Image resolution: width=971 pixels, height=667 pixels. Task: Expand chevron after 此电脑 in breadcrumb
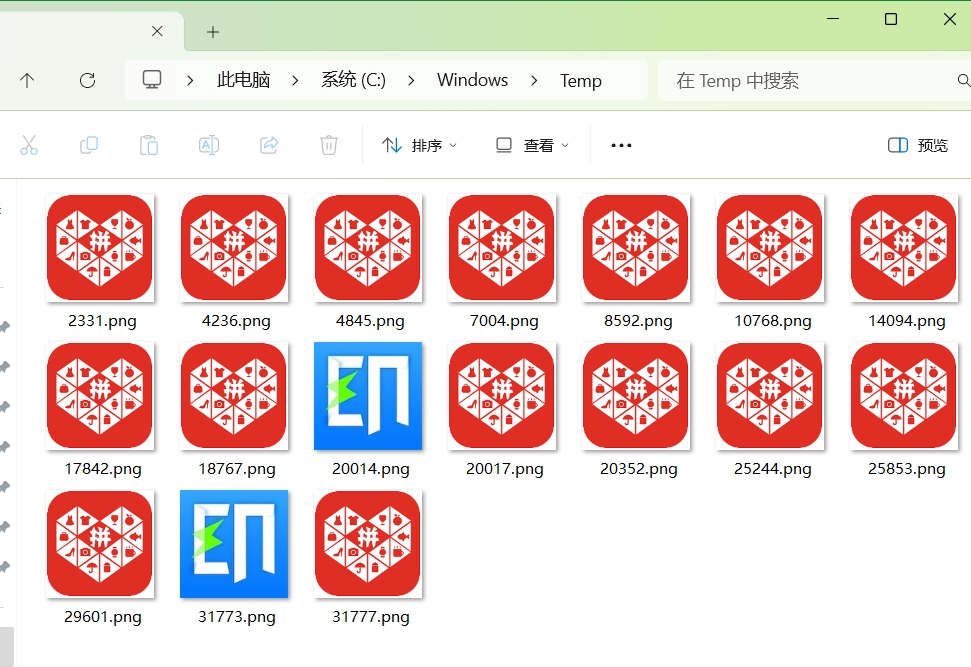coord(295,81)
